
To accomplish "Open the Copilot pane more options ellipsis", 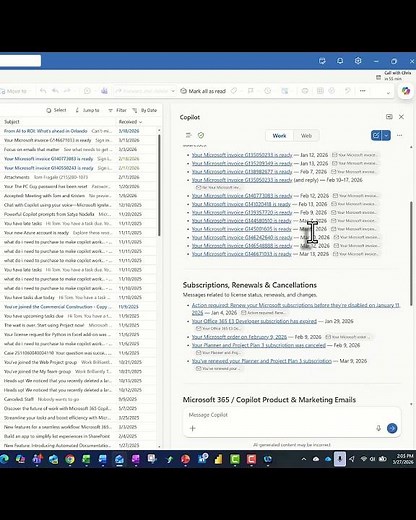I will tap(399, 135).
